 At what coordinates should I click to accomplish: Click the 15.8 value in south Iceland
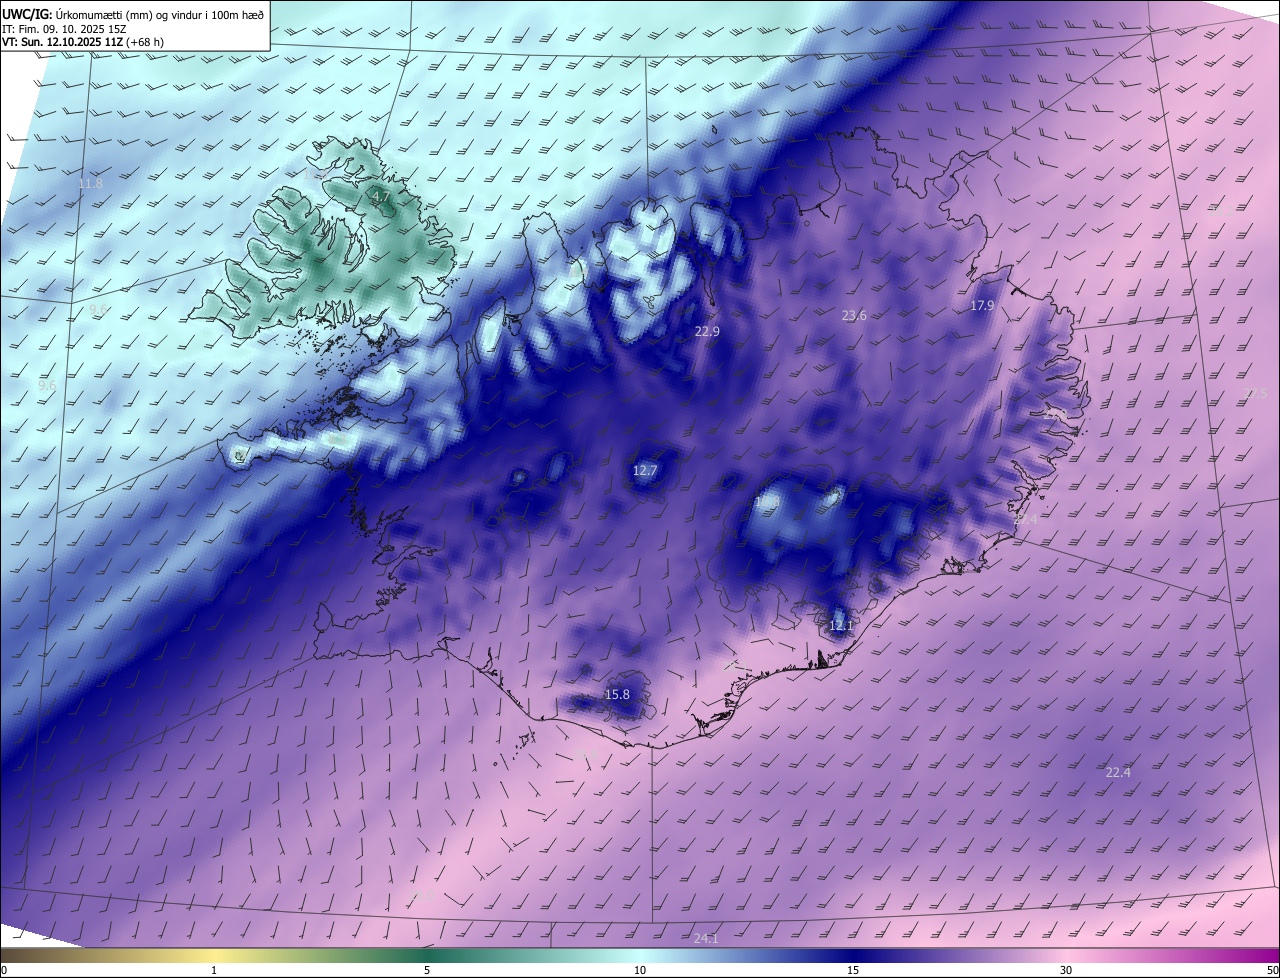pos(617,694)
